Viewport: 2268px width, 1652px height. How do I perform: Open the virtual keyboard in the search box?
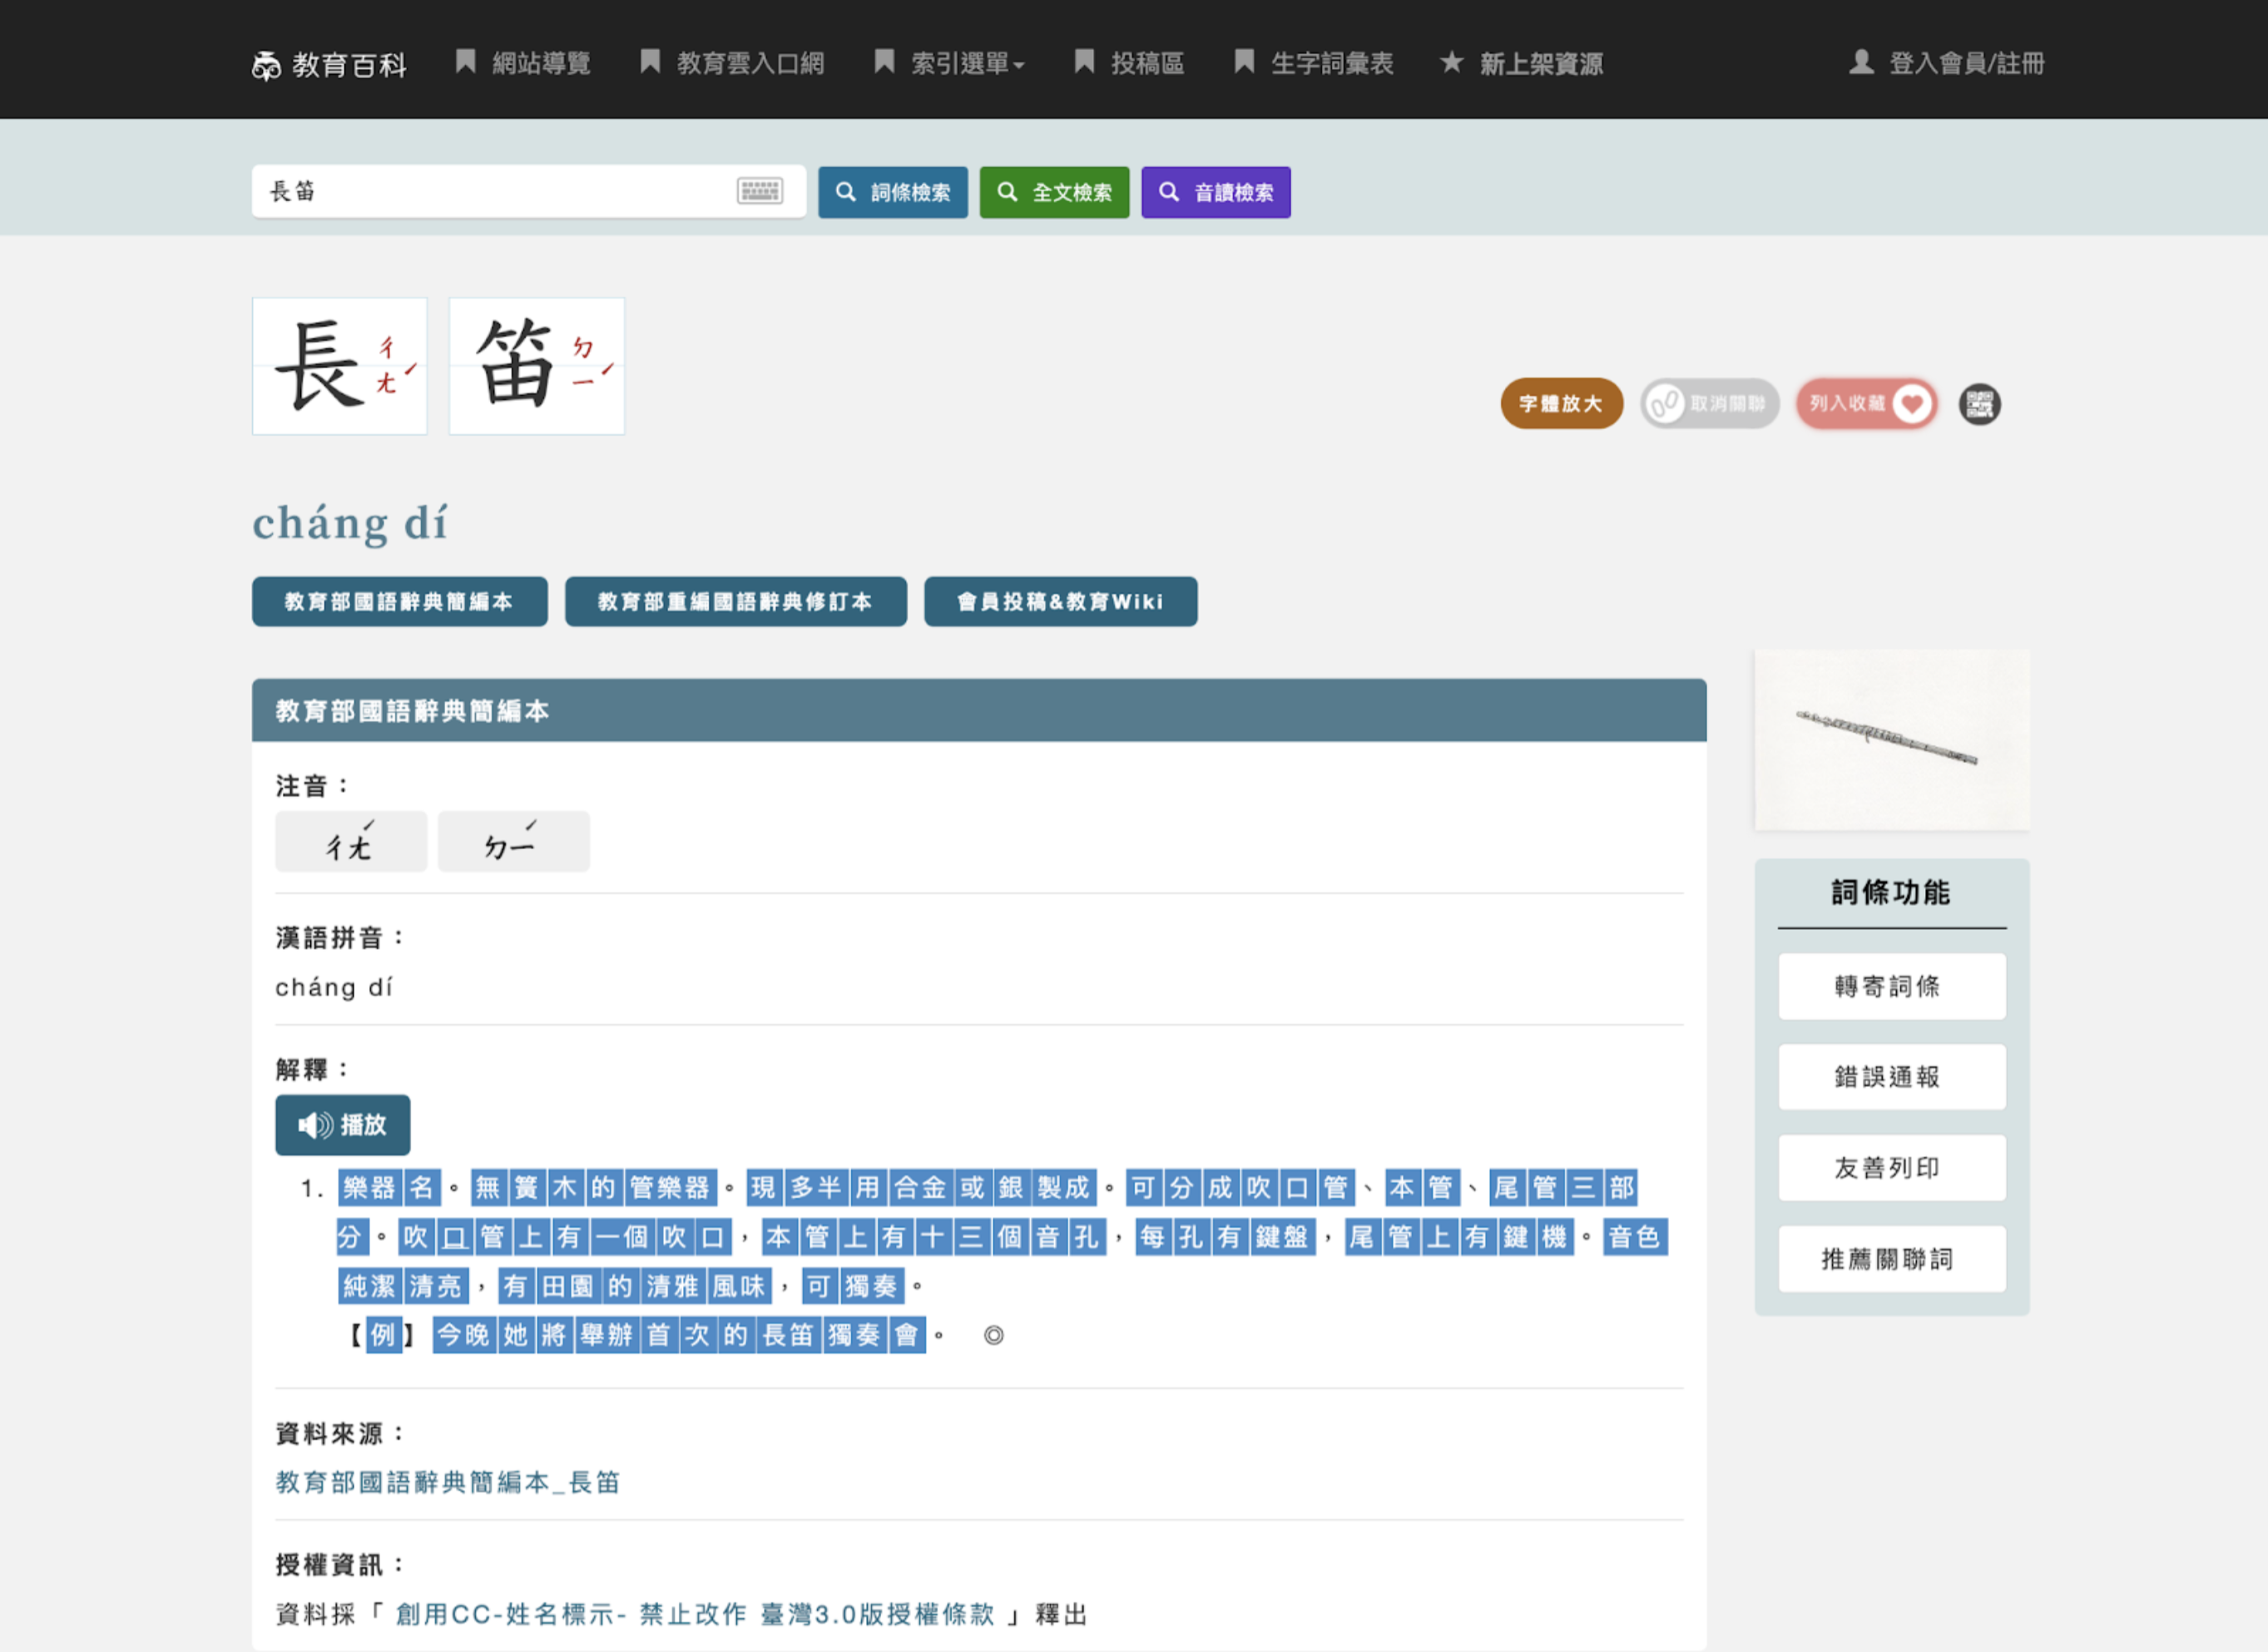tap(759, 192)
